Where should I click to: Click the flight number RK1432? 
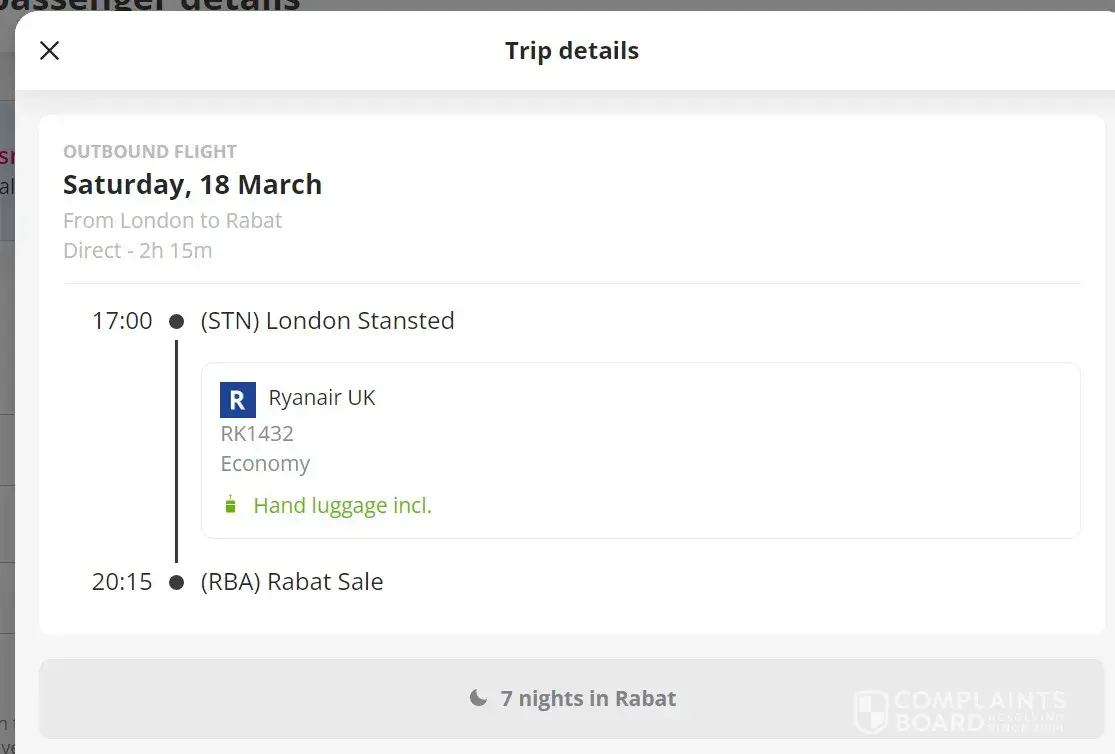(x=257, y=433)
